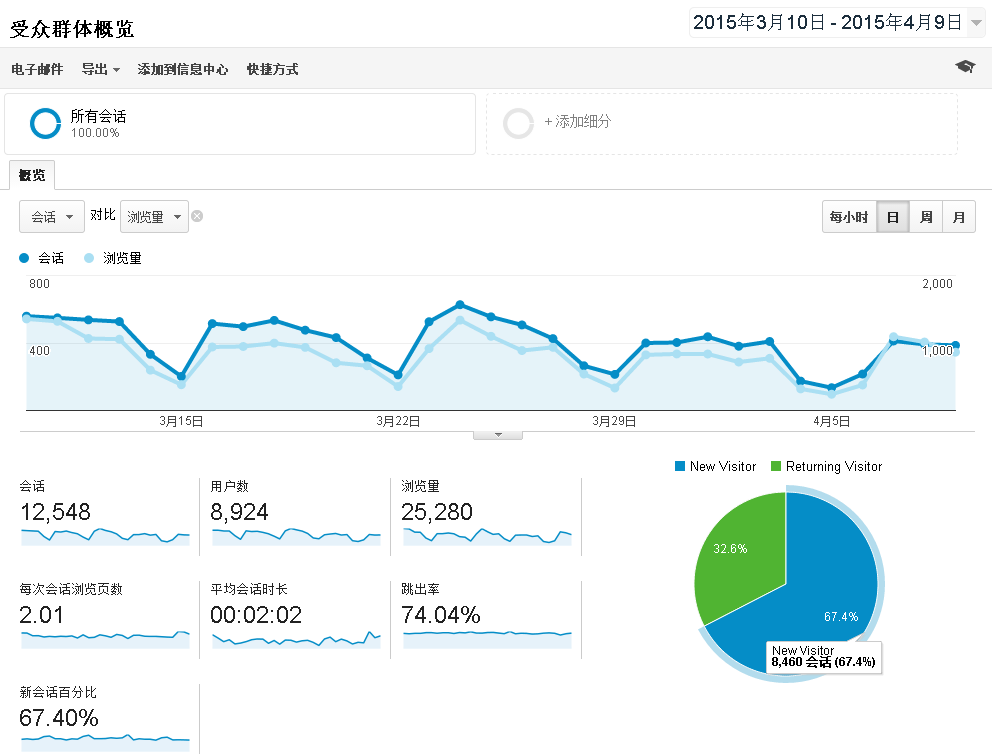Switch chart granularity to 每小时

coord(848,216)
